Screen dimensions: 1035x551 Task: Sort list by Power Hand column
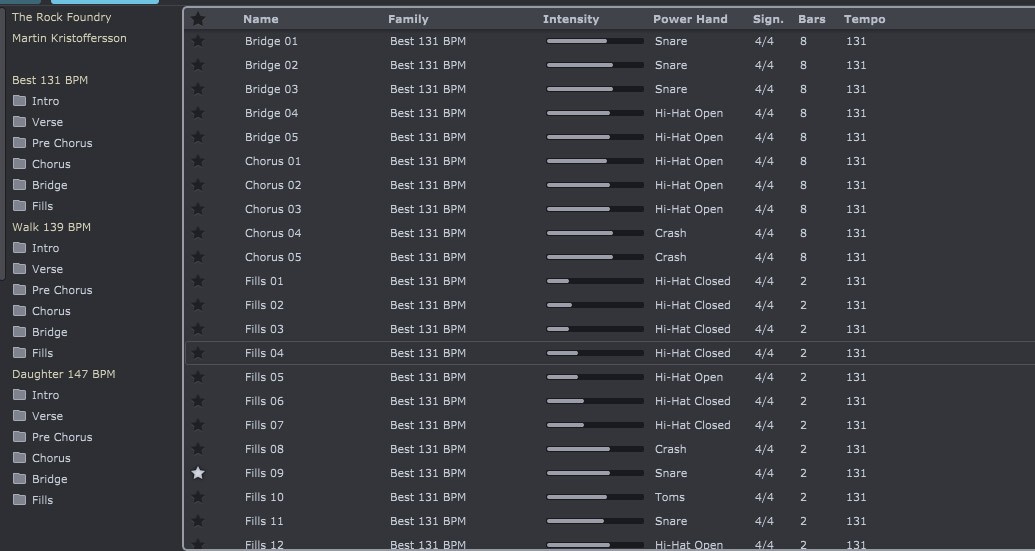pos(690,19)
